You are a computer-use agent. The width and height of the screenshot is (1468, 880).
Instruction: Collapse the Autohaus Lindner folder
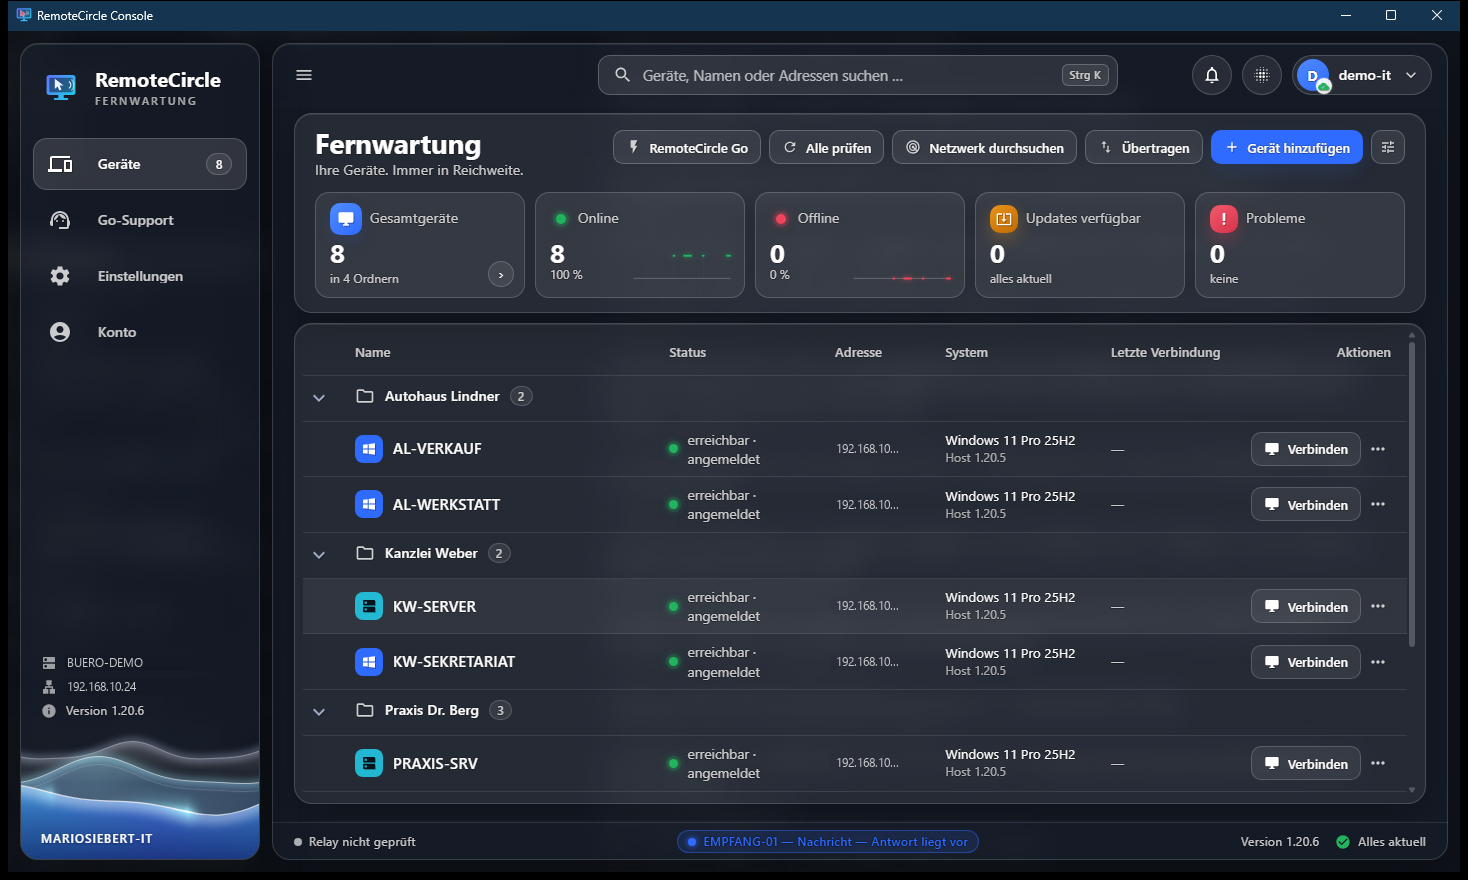point(319,398)
